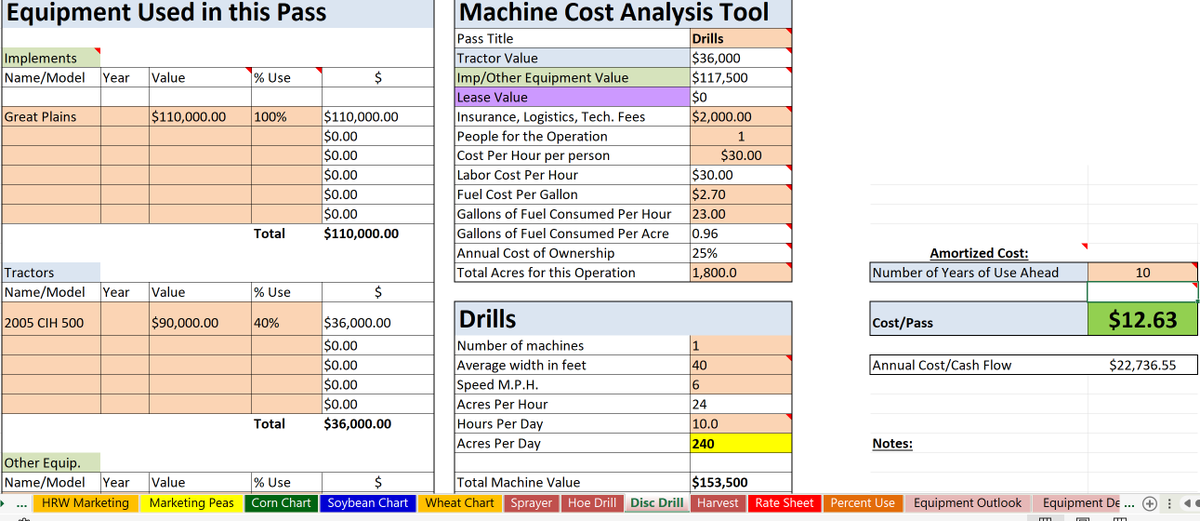Viewport: 1200px width, 521px height.
Task: Click the 'Other Equip.' section label
Action: [x=50, y=463]
